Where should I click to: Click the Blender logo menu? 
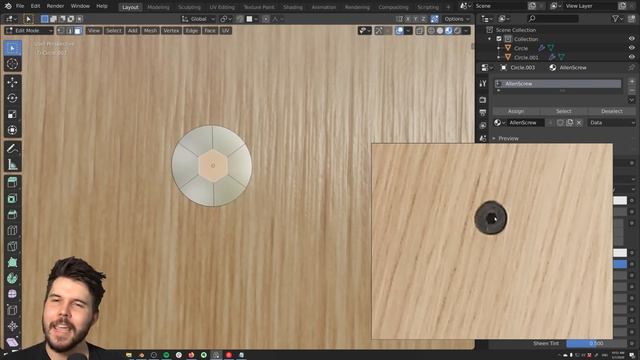point(8,6)
